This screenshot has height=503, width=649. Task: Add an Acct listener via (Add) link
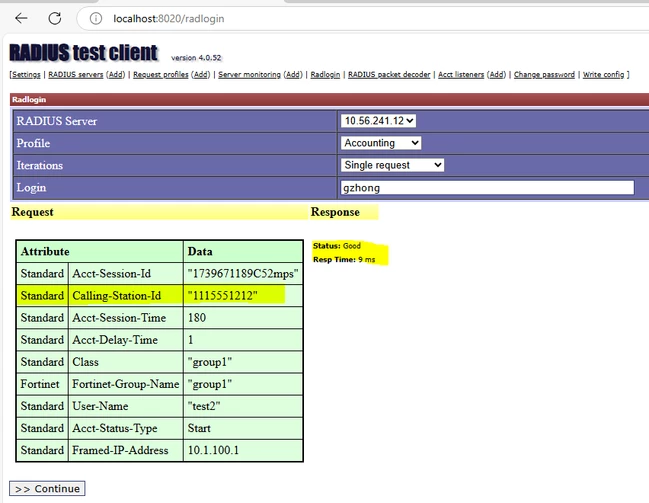tap(496, 75)
